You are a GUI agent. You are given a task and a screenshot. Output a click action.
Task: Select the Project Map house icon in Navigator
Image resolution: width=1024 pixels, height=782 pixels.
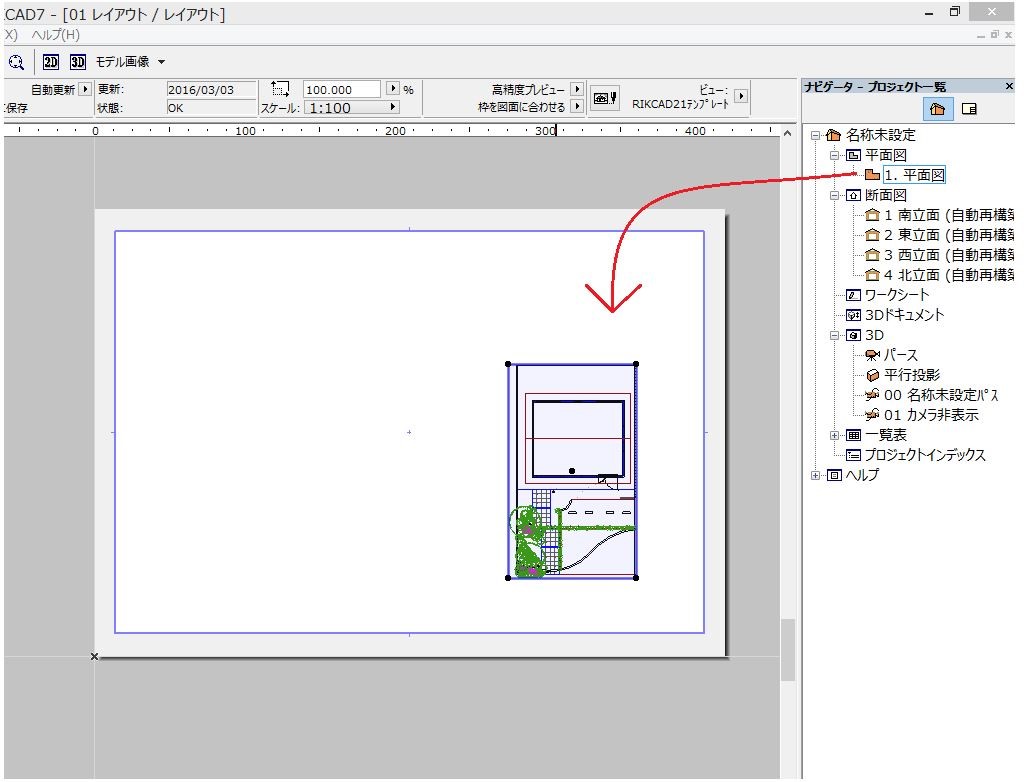click(937, 109)
